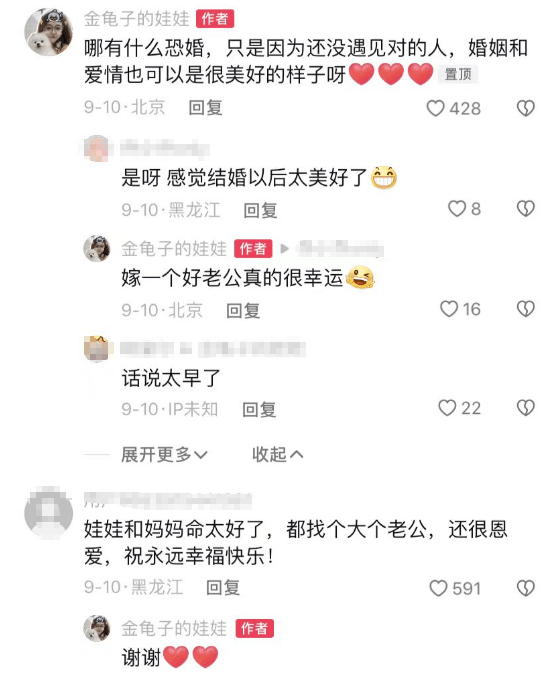Tap the arrow beside 作者 in the reply header

(x=285, y=249)
